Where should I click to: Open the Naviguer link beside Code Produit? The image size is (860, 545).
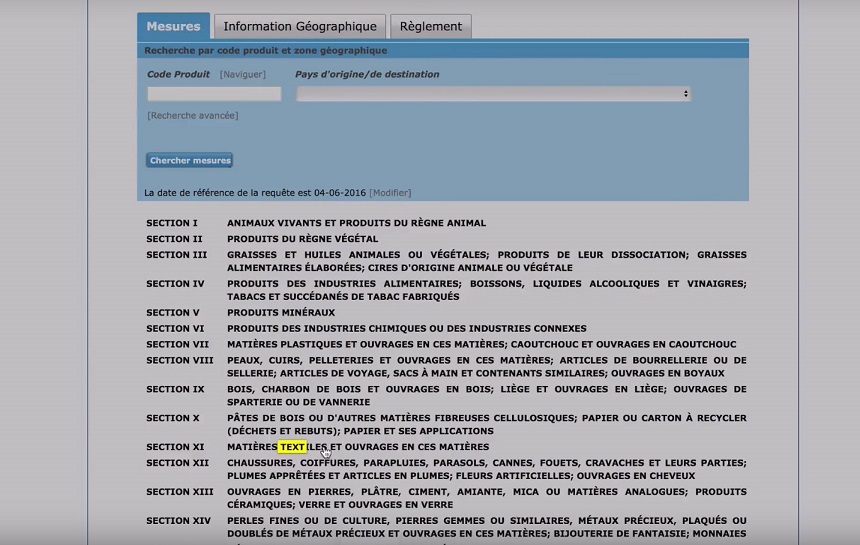click(x=243, y=74)
